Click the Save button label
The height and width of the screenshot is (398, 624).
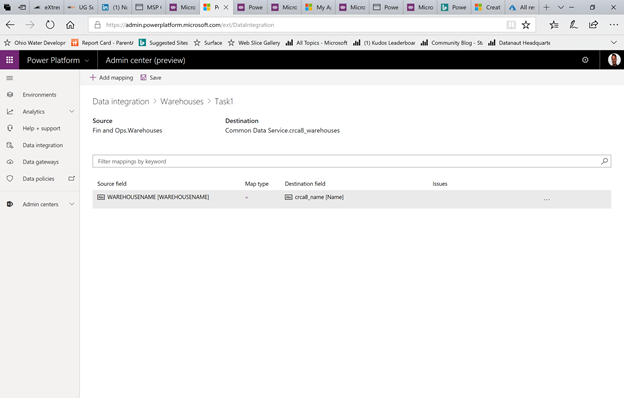(156, 78)
